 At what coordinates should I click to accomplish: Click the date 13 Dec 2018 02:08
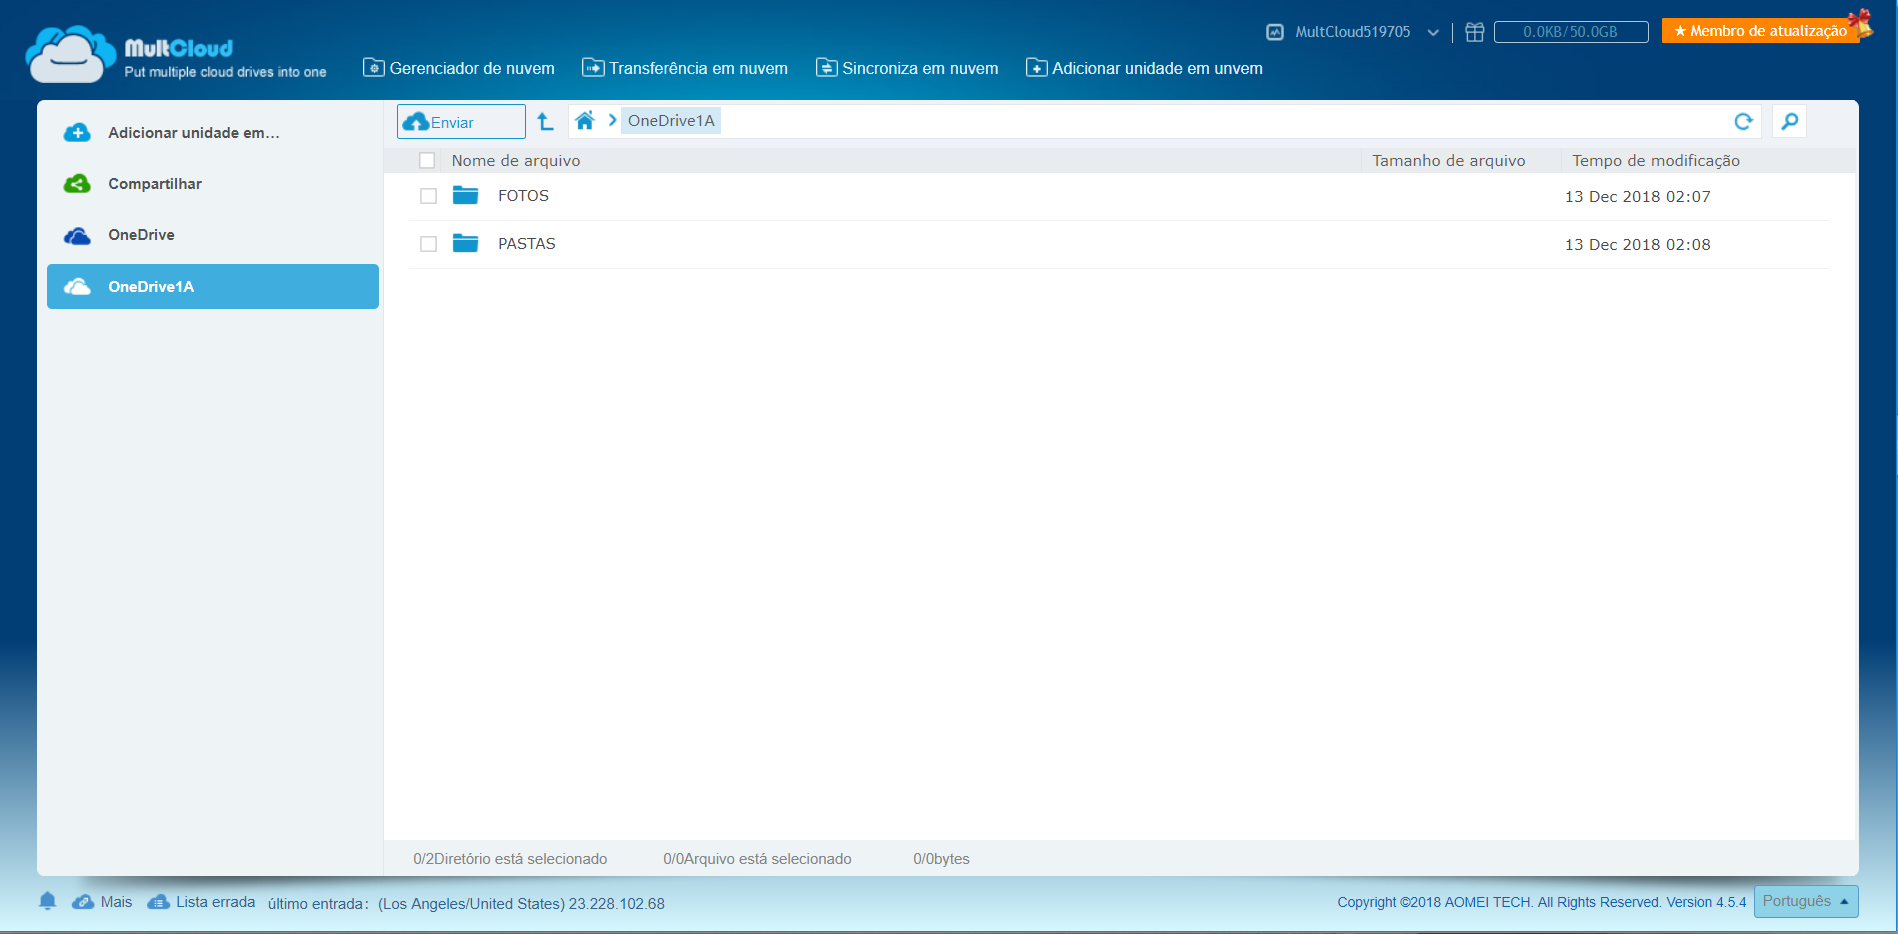click(1638, 244)
